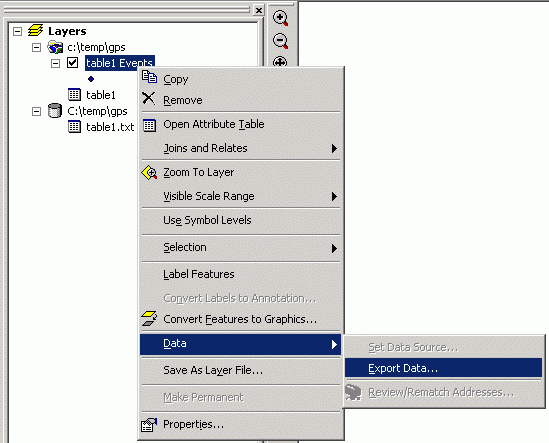Viewport: 549px width, 443px height.
Task: Select the Zoom Out magnifier tool
Action: [280, 41]
